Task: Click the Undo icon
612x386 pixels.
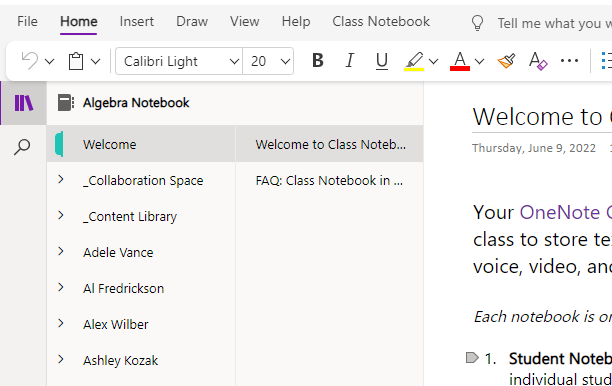Action: (x=30, y=61)
